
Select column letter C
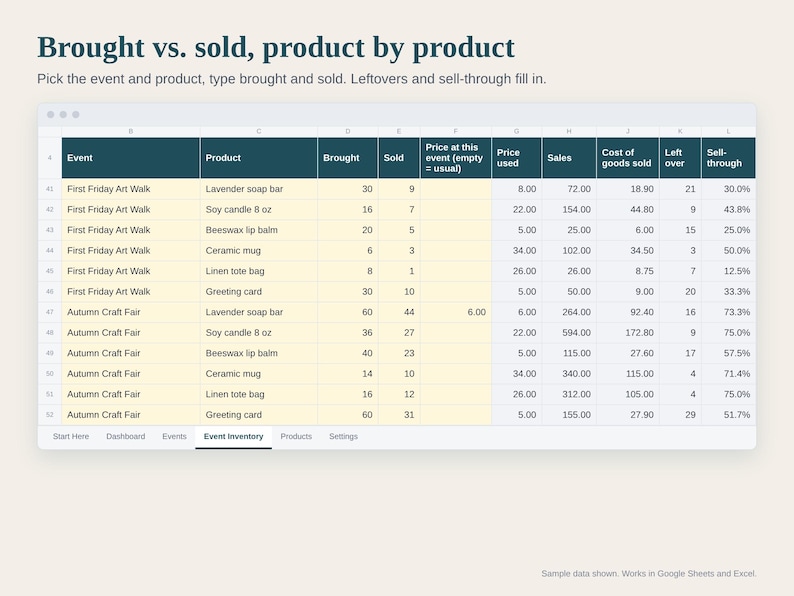(x=259, y=132)
